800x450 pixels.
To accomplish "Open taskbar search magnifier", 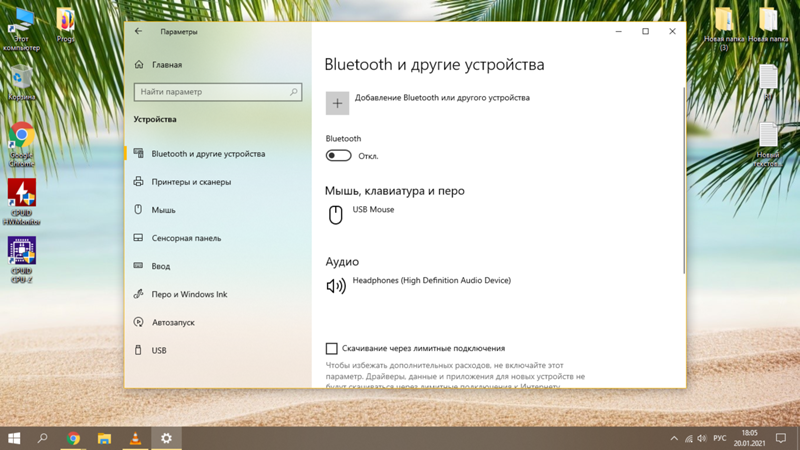I will click(x=43, y=438).
